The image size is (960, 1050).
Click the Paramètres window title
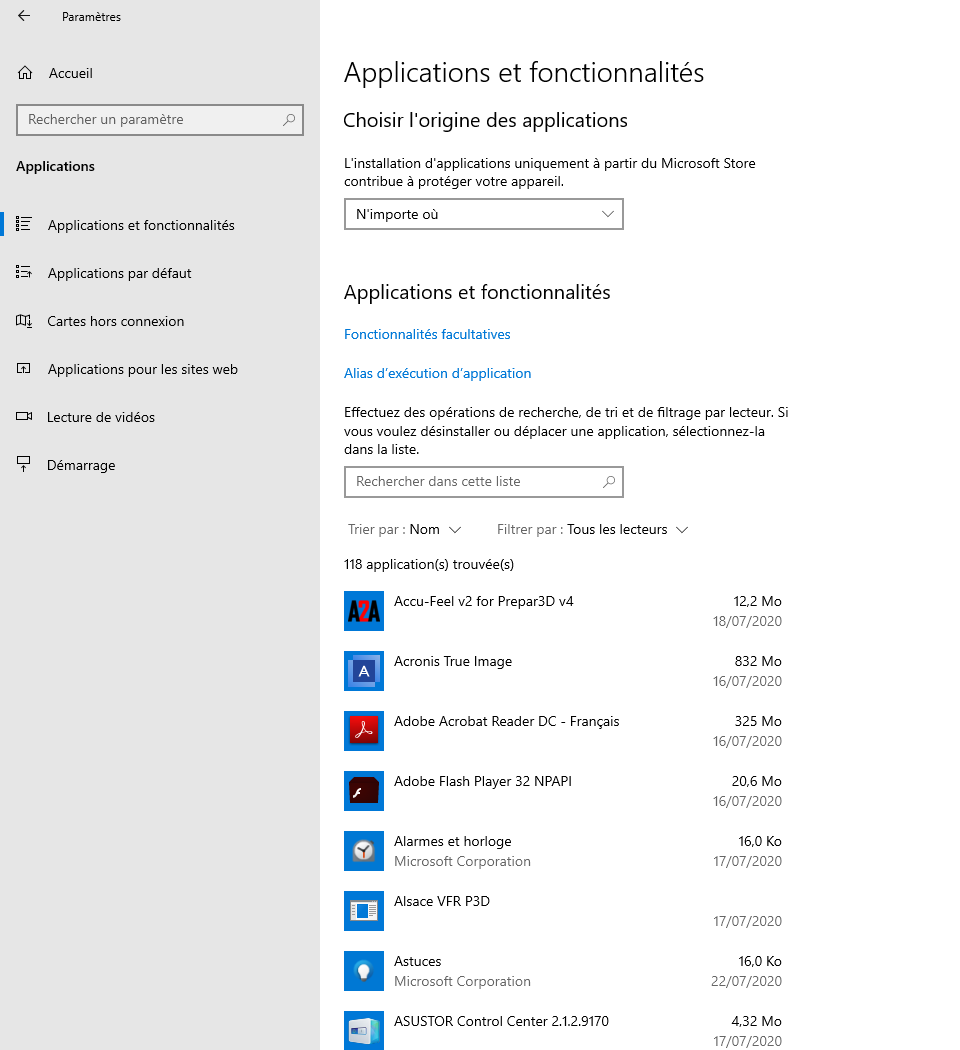click(x=92, y=17)
